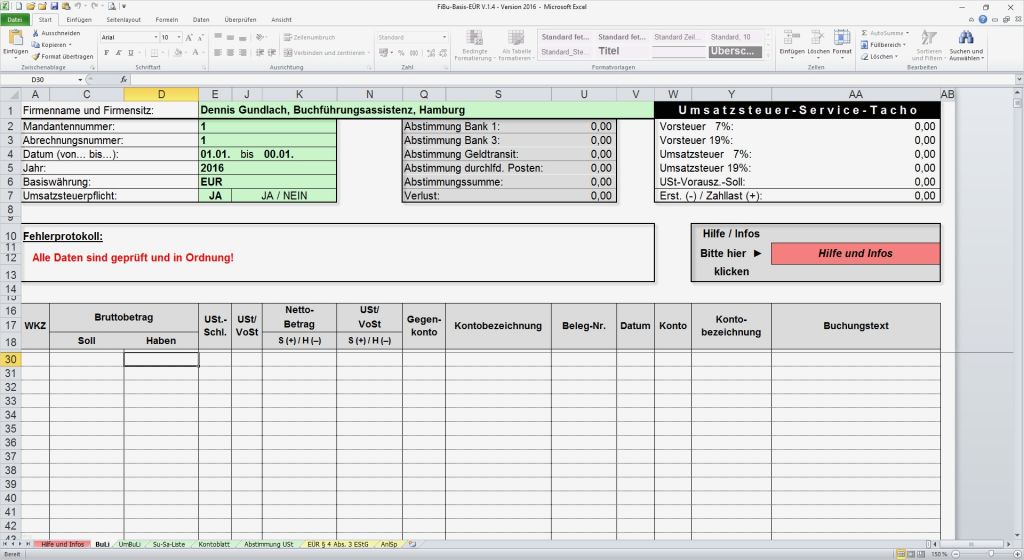Click Zeilenumbruch wrap text button
Screen dimensions: 1024x560
click(x=310, y=38)
